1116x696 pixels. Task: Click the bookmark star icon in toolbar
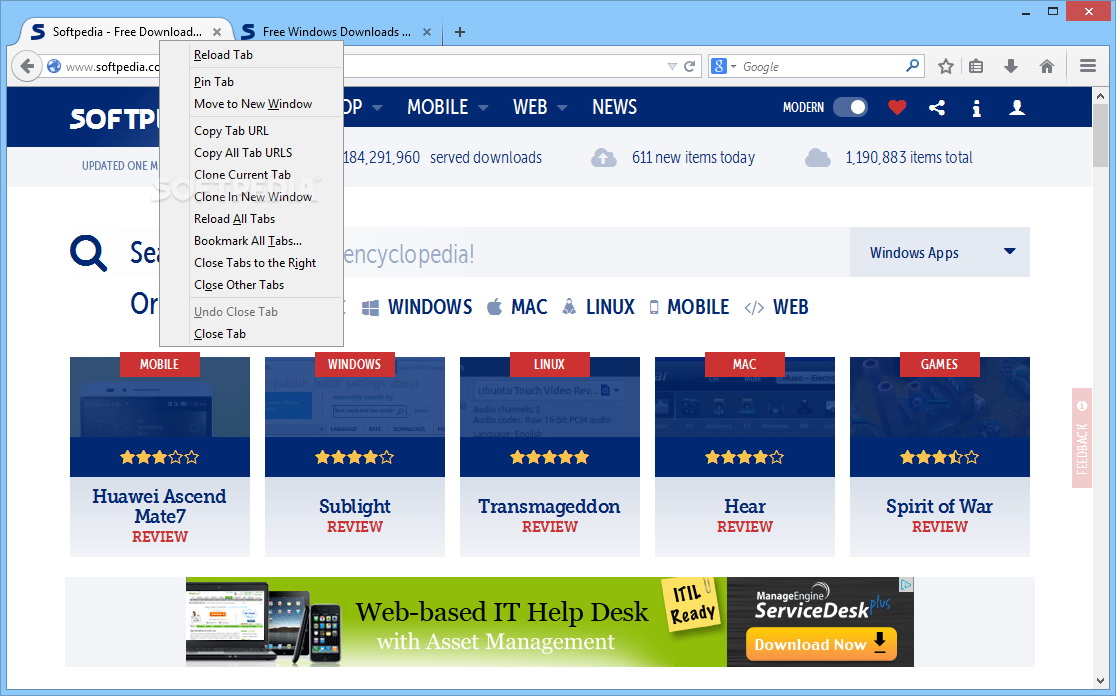coord(946,67)
